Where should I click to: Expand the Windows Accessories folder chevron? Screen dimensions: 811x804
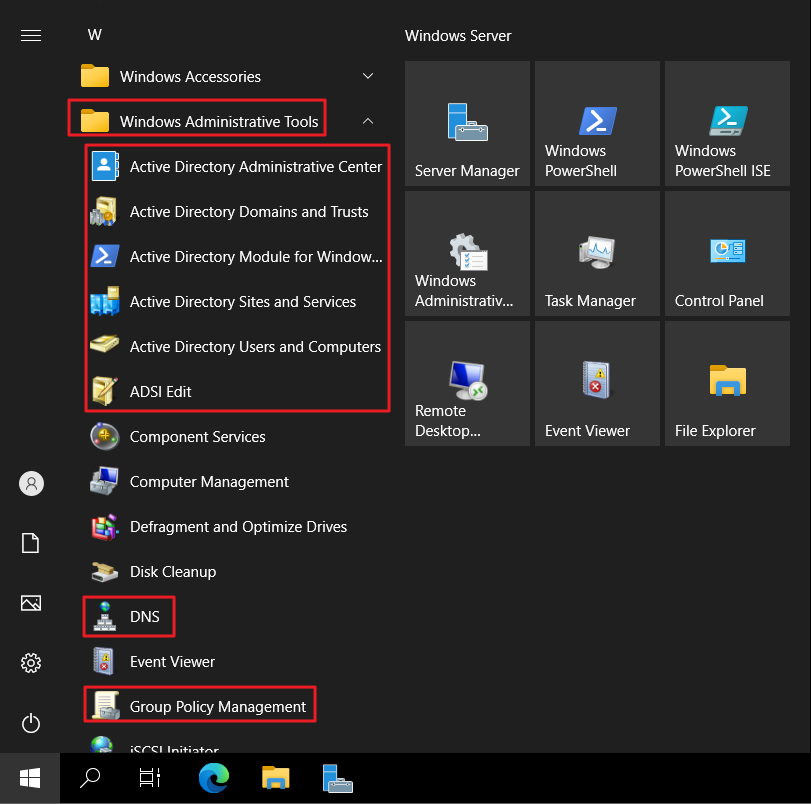tap(368, 77)
